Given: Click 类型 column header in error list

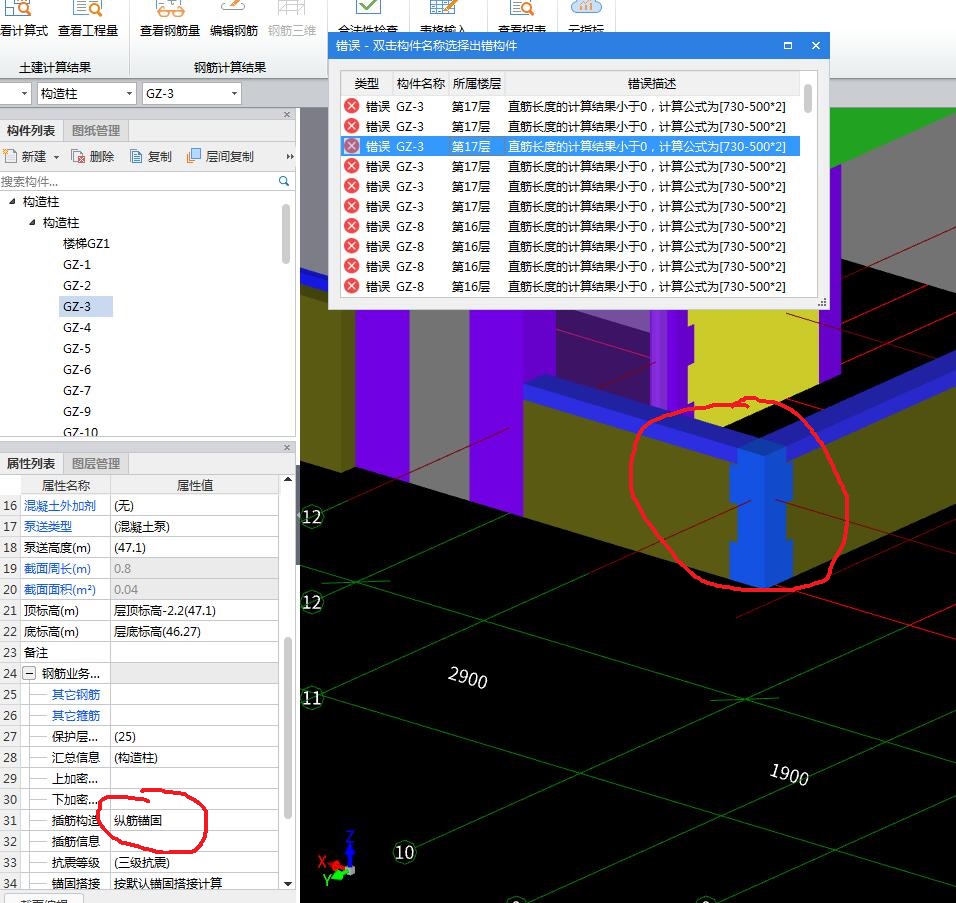Looking at the screenshot, I should coord(366,84).
